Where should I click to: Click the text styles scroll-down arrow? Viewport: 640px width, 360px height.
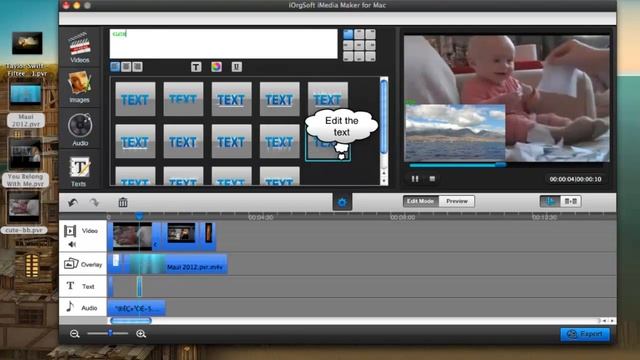(384, 181)
